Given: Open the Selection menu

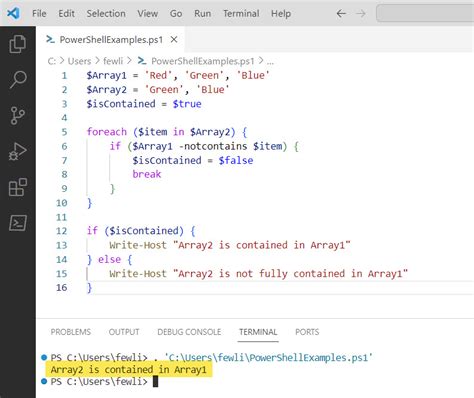Looking at the screenshot, I should pos(106,14).
